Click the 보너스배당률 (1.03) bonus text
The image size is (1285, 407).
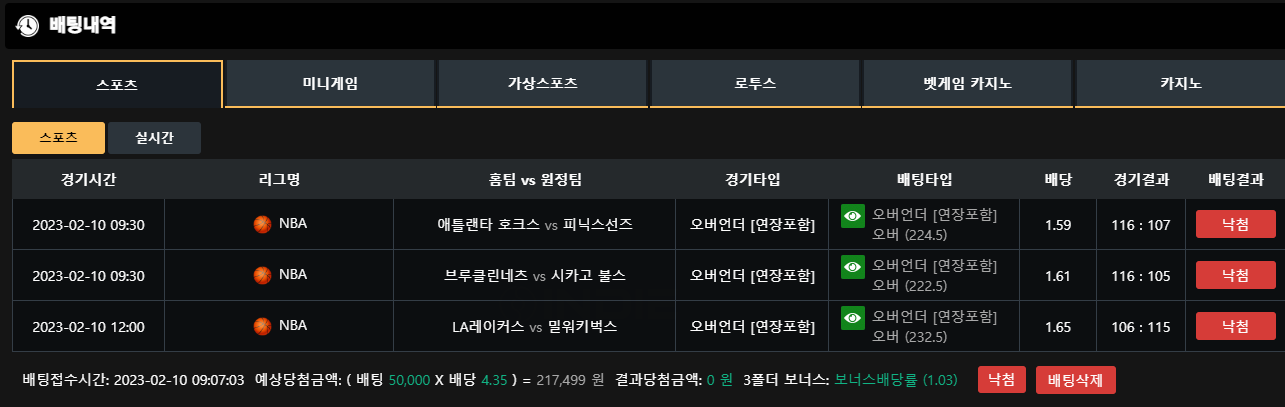pos(896,380)
